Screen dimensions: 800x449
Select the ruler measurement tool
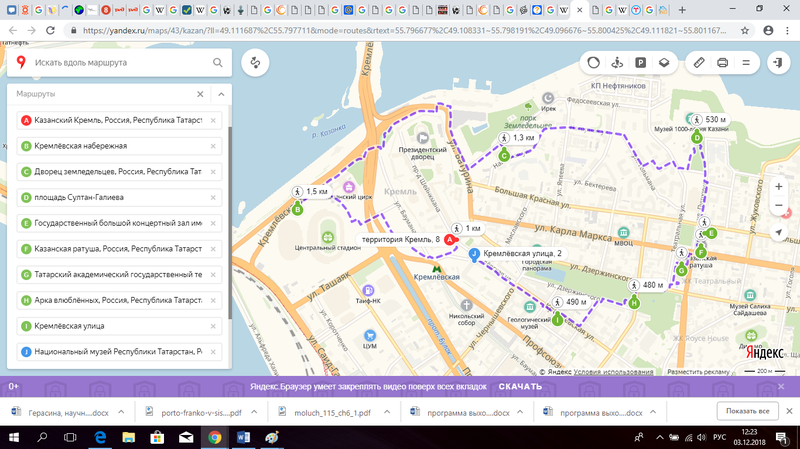pyautogui.click(x=699, y=63)
